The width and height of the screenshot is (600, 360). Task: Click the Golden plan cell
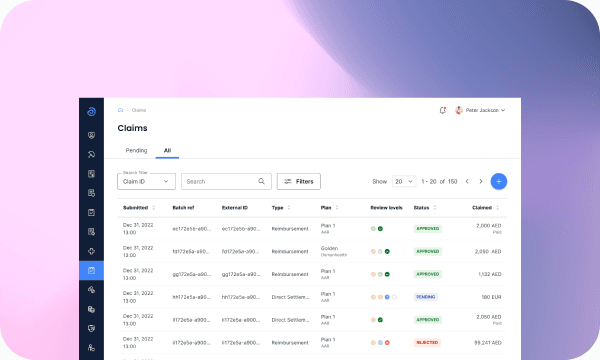coord(334,251)
